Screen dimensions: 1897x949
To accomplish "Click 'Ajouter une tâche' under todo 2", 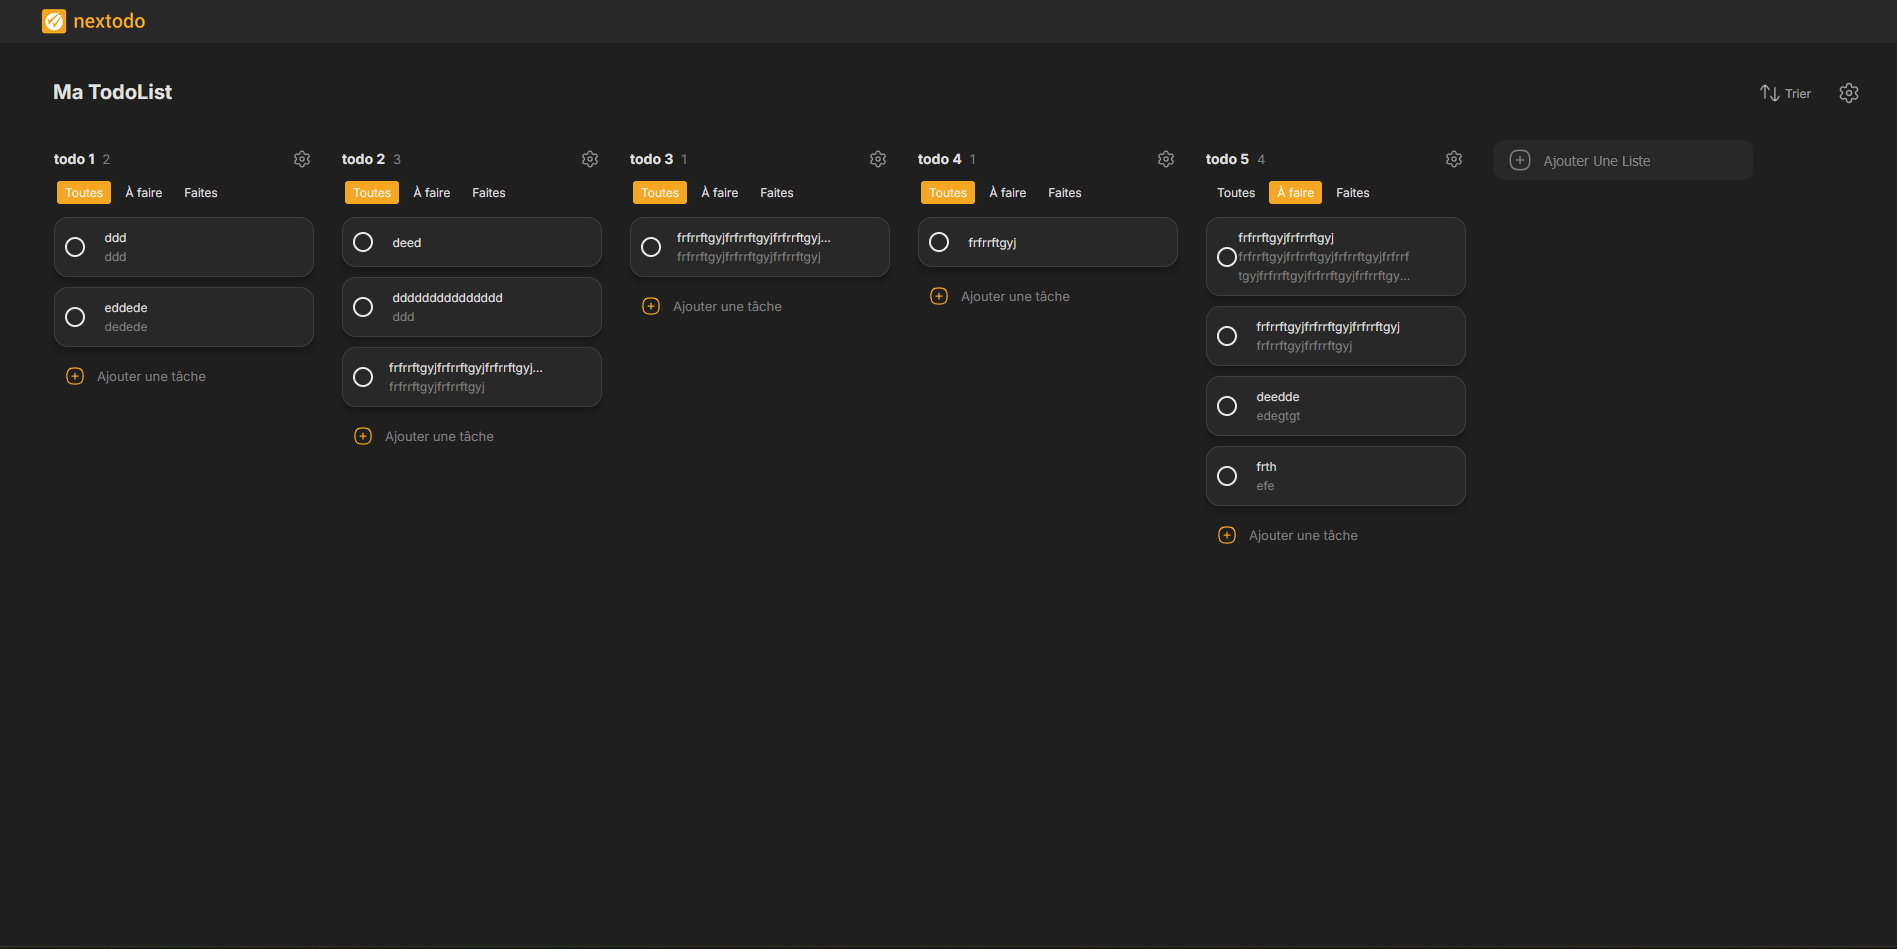I will click(438, 436).
